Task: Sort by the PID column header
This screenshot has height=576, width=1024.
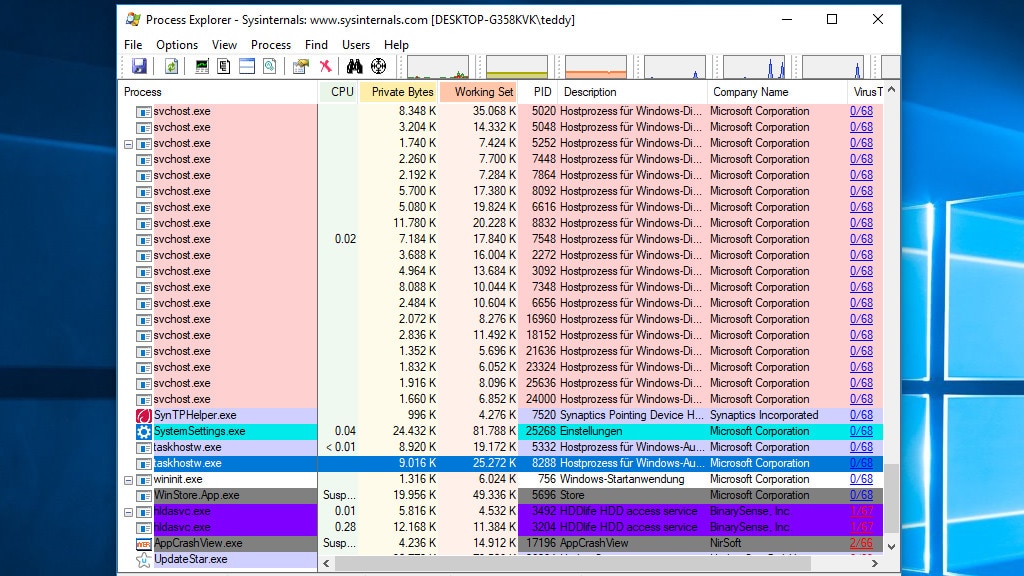Action: pyautogui.click(x=539, y=92)
